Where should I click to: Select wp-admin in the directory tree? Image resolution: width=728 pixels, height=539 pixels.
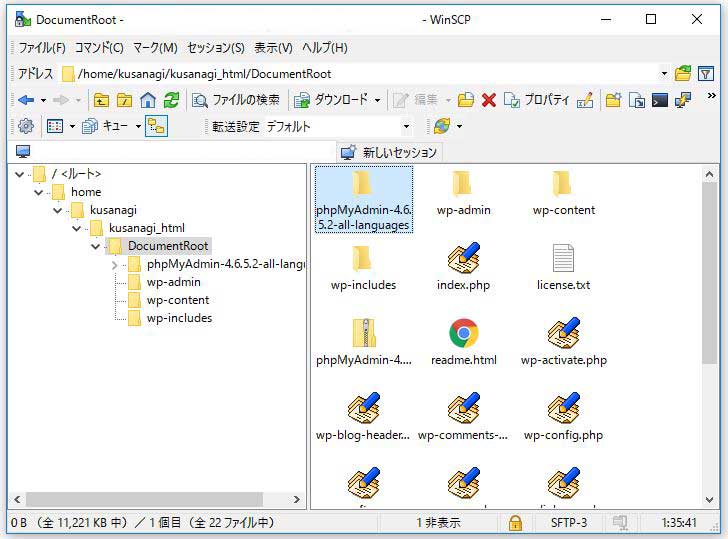click(x=174, y=282)
